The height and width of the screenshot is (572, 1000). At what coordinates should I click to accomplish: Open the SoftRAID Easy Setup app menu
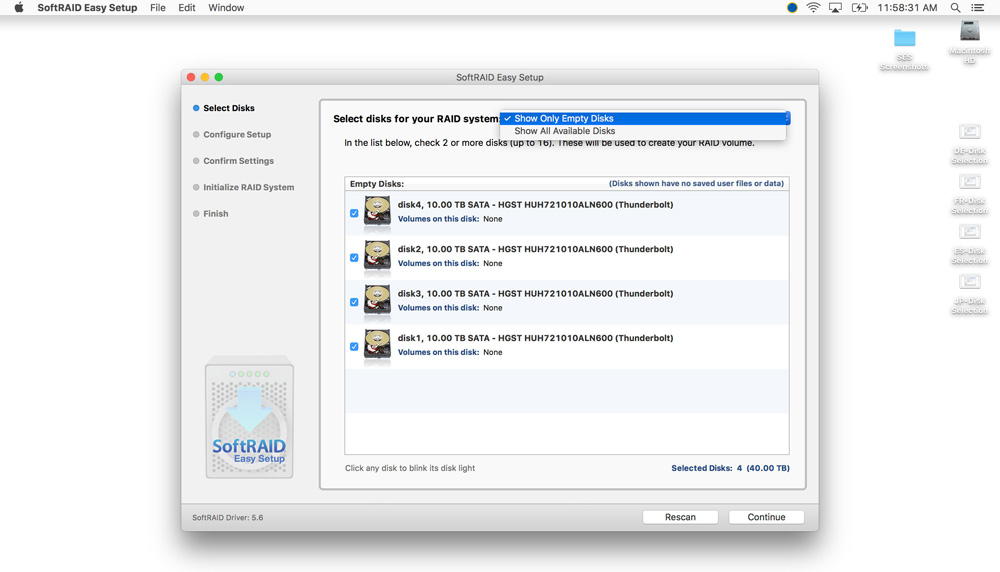click(x=87, y=8)
